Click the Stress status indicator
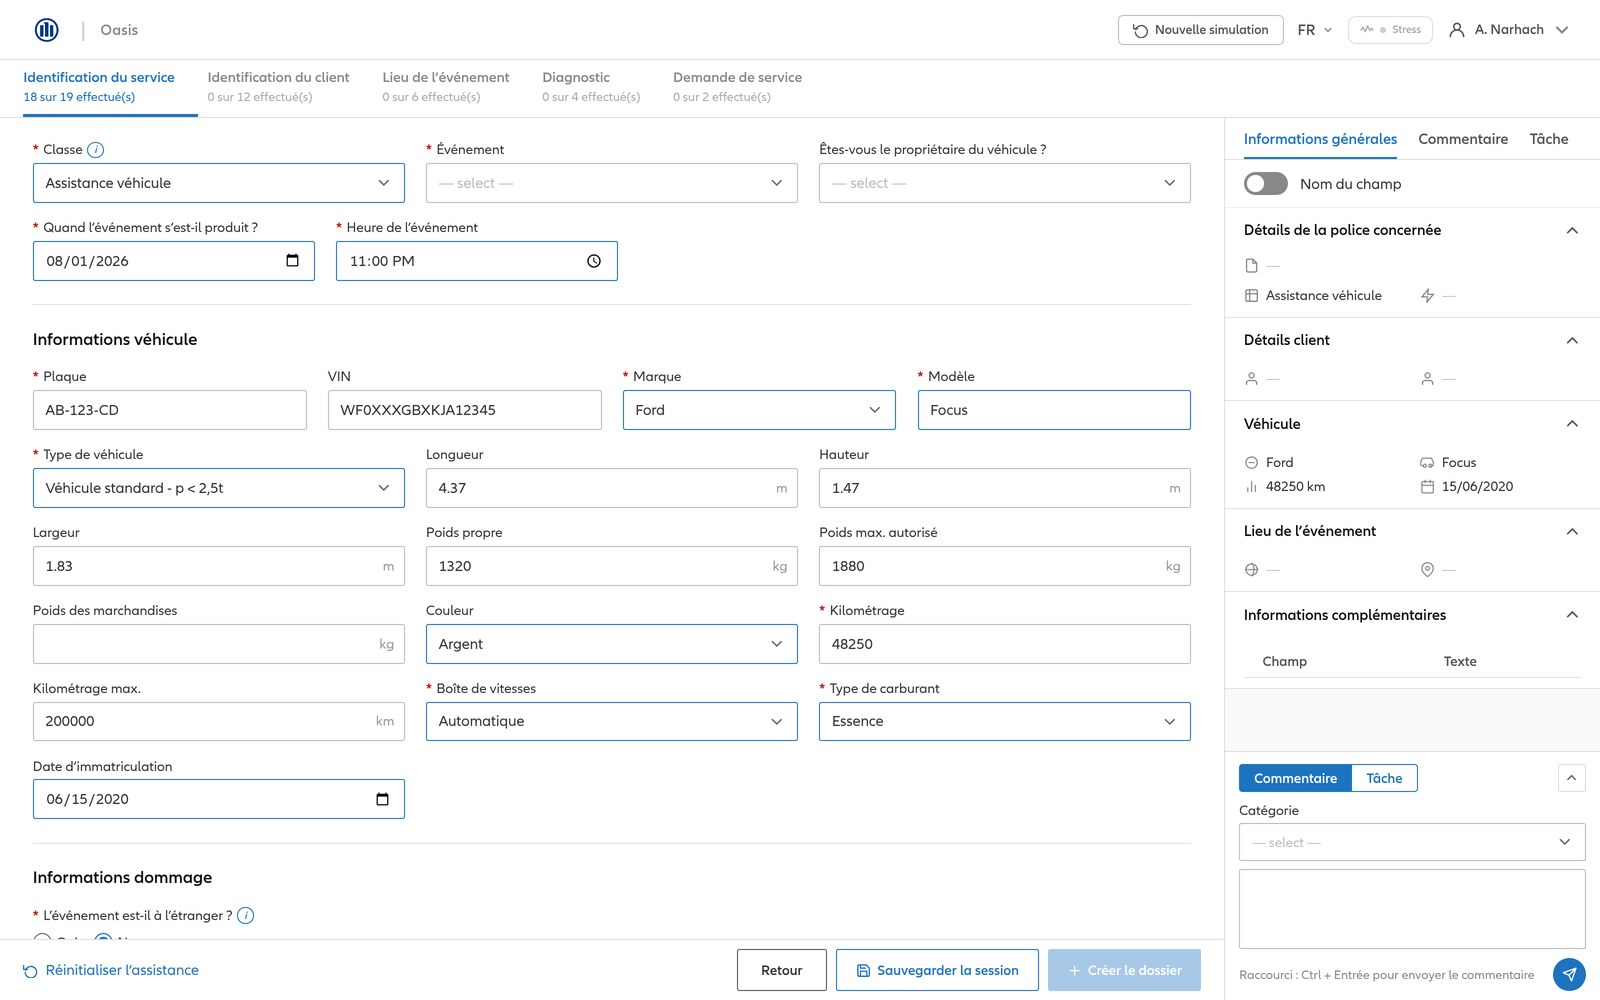The width and height of the screenshot is (1600, 1000). [1390, 30]
